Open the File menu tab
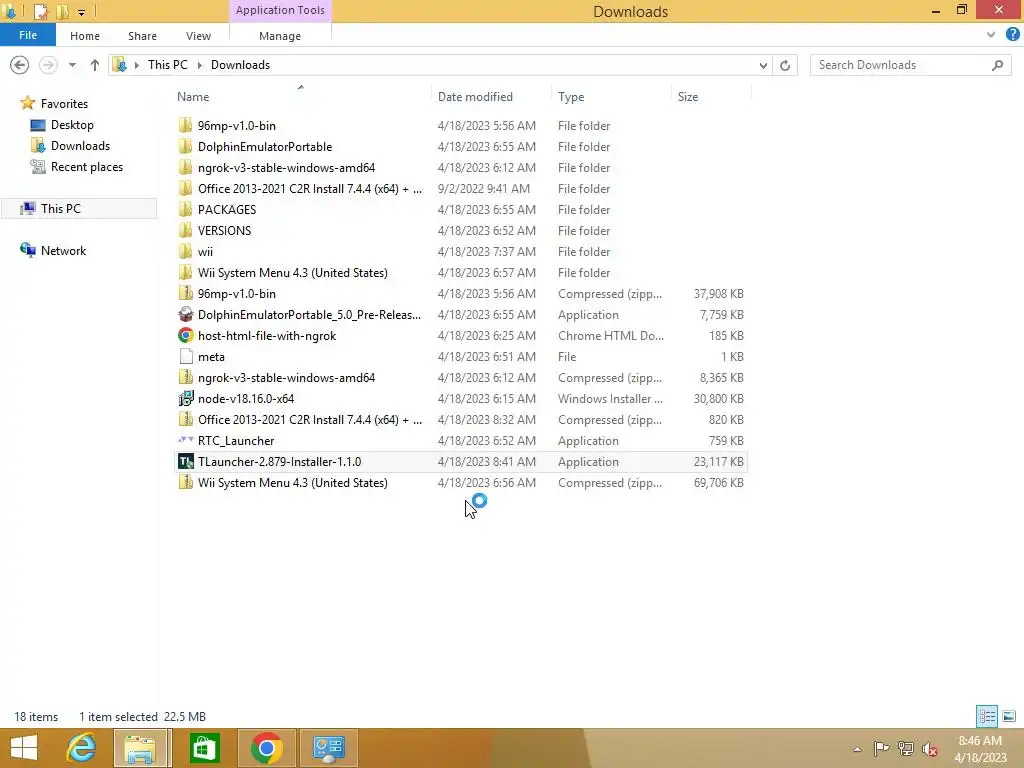The width and height of the screenshot is (1024, 768). [x=27, y=35]
